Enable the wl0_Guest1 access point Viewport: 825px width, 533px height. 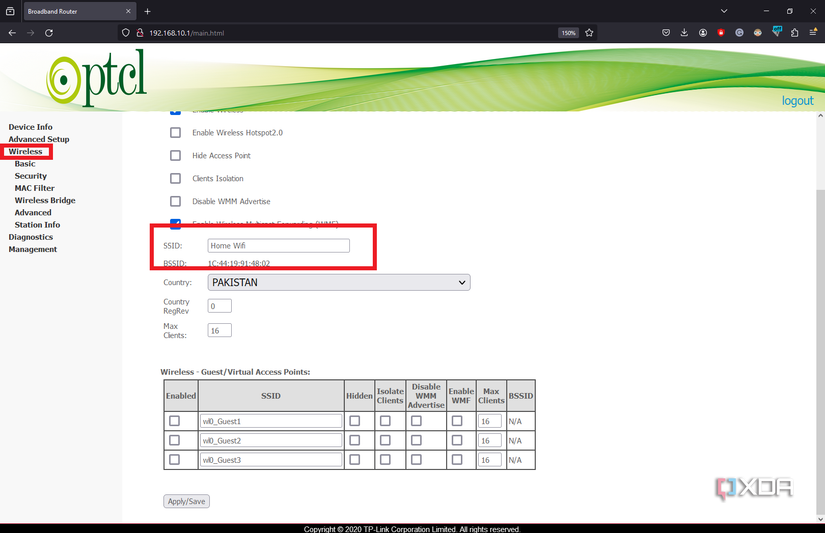(x=174, y=421)
